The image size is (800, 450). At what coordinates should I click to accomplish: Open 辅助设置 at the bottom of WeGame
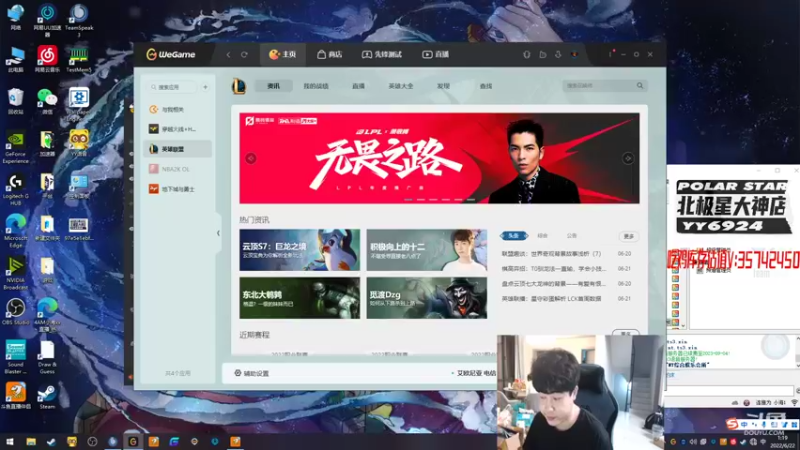252,373
